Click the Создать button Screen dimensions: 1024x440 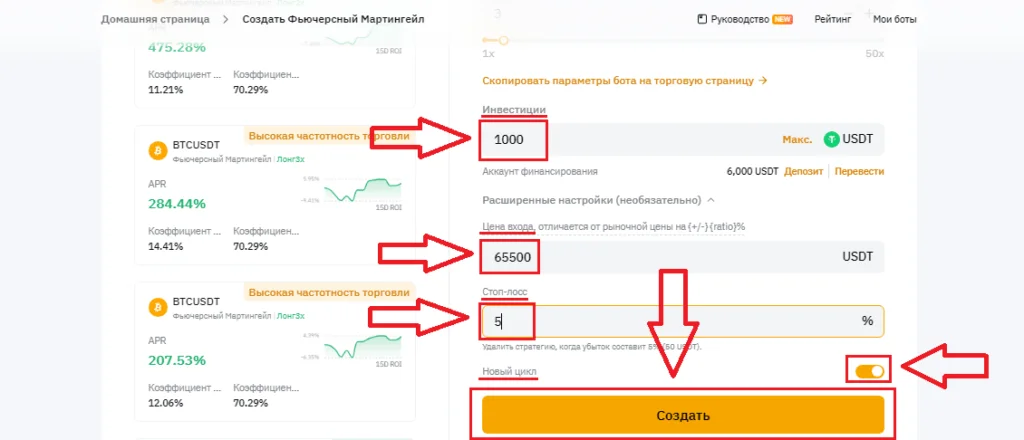[683, 415]
